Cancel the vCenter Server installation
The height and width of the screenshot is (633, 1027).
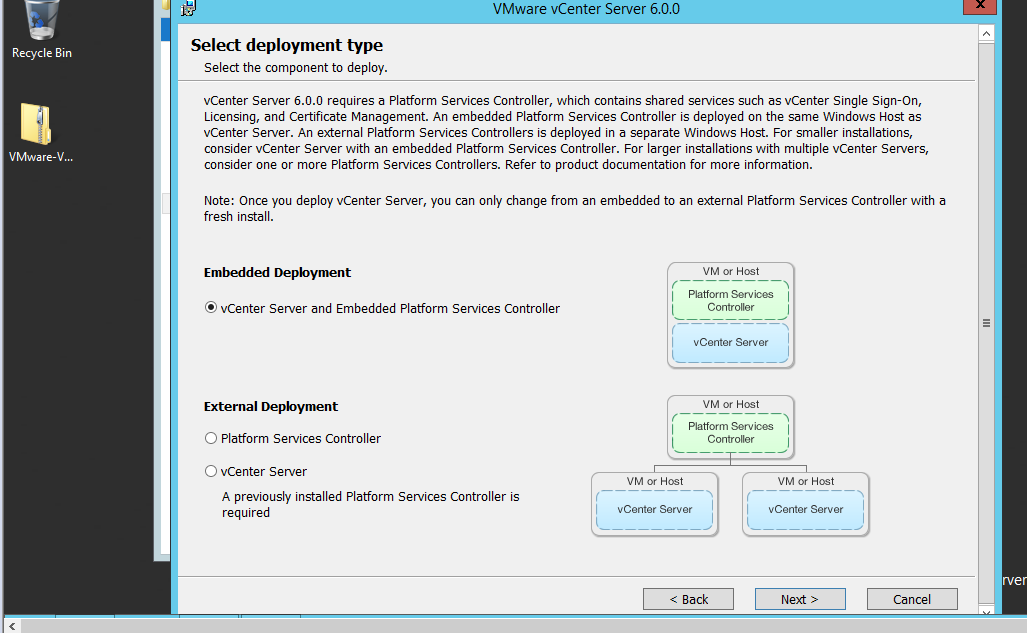(911, 598)
